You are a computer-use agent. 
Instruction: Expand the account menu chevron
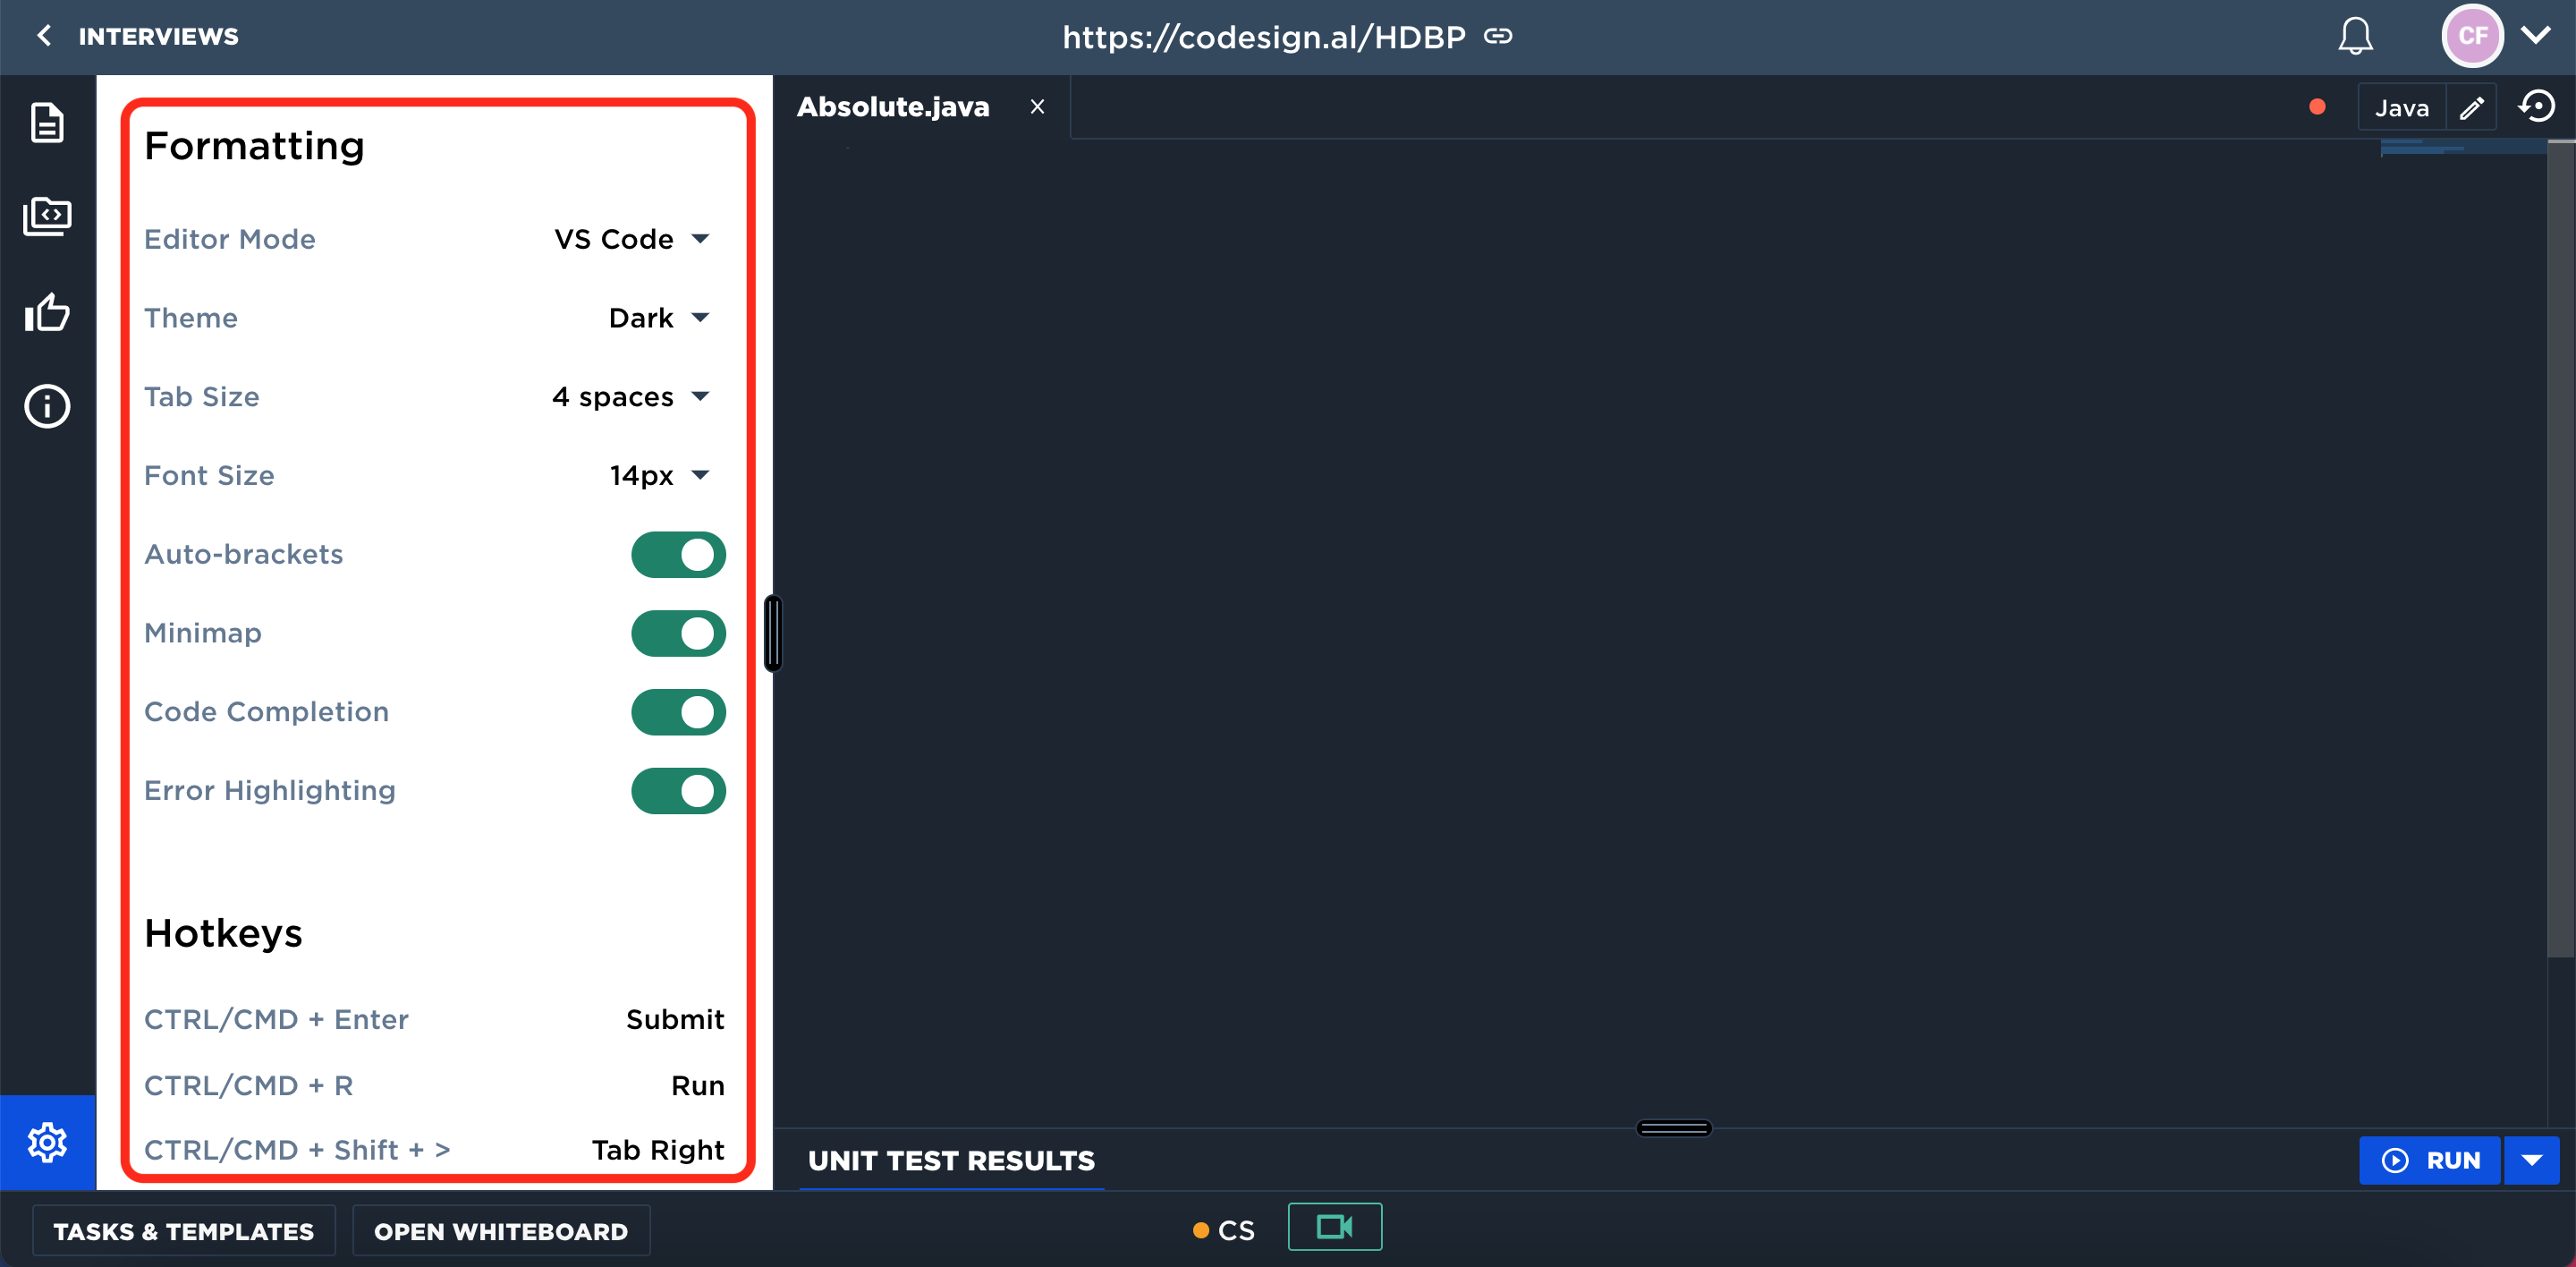(x=2536, y=36)
